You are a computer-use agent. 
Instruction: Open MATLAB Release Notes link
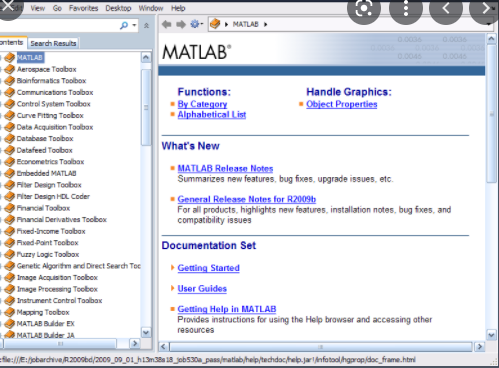click(225, 168)
